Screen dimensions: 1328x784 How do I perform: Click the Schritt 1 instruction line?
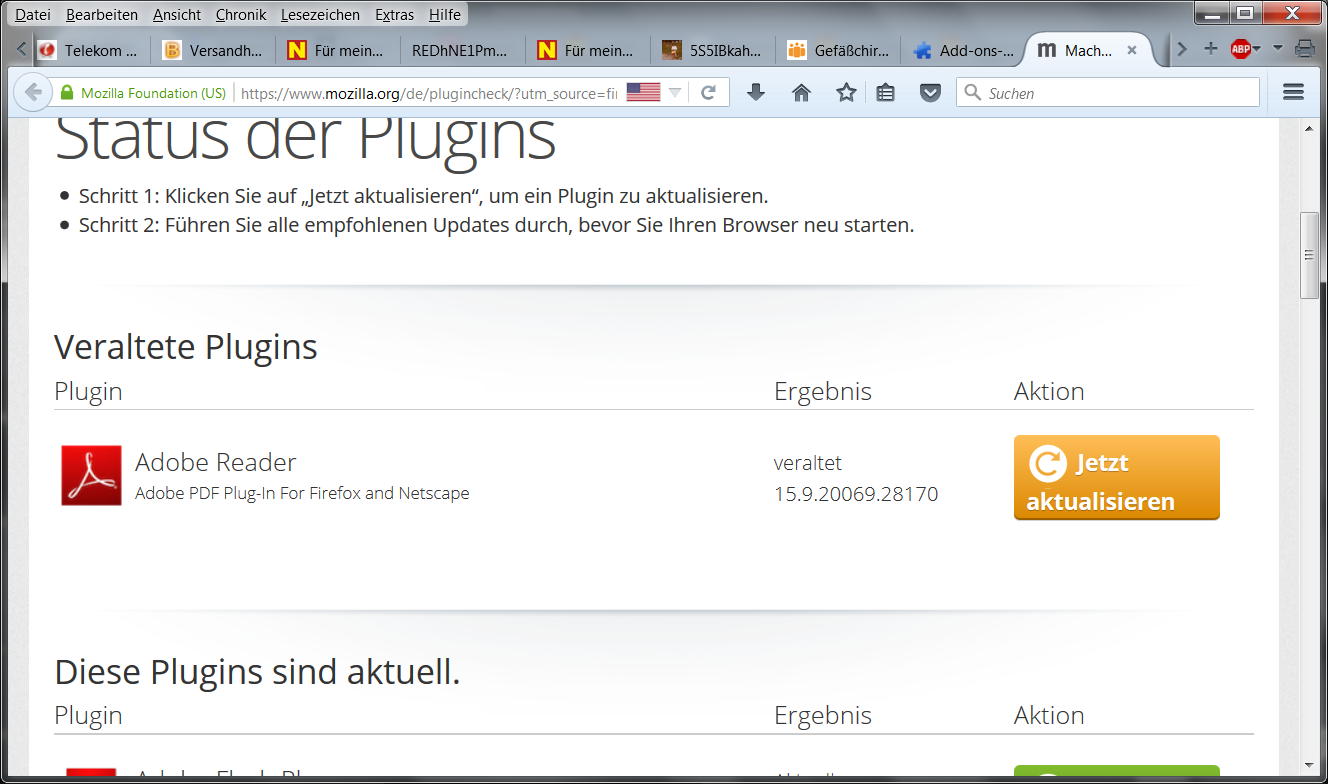[x=424, y=196]
